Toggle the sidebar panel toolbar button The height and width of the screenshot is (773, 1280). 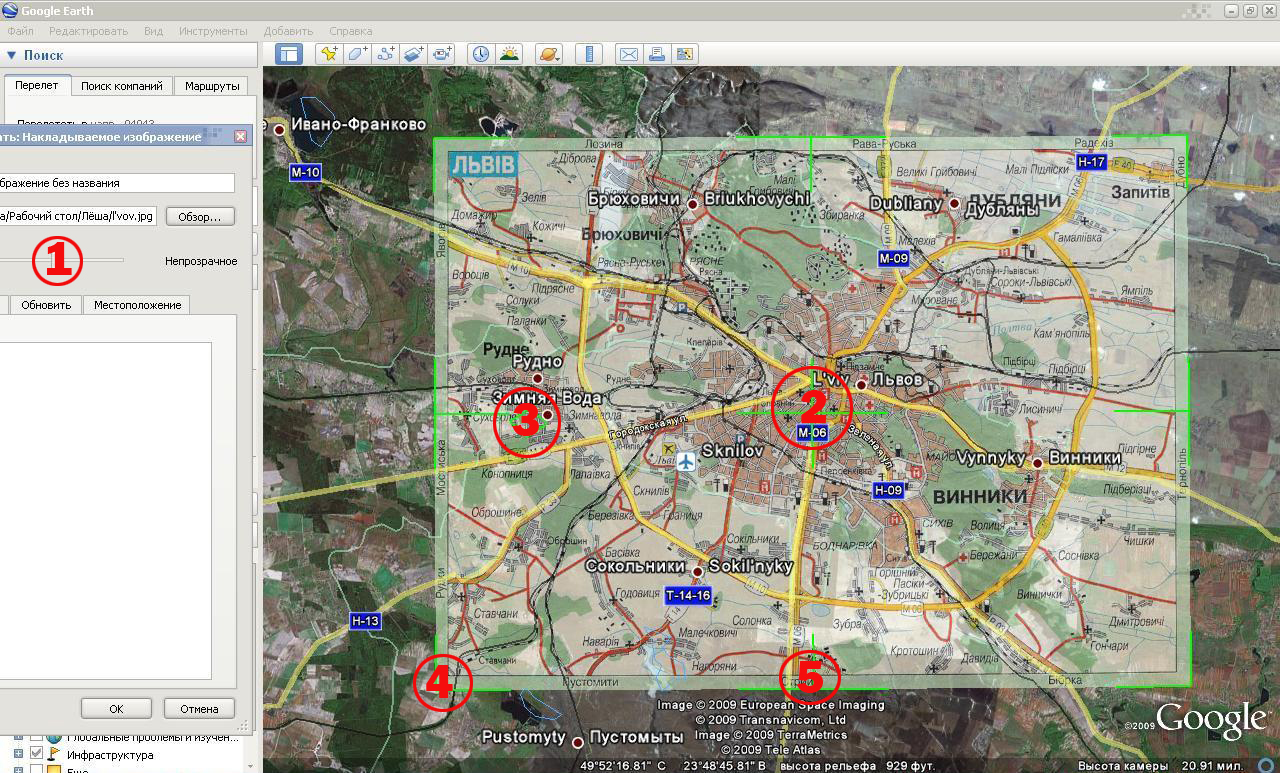click(x=289, y=55)
